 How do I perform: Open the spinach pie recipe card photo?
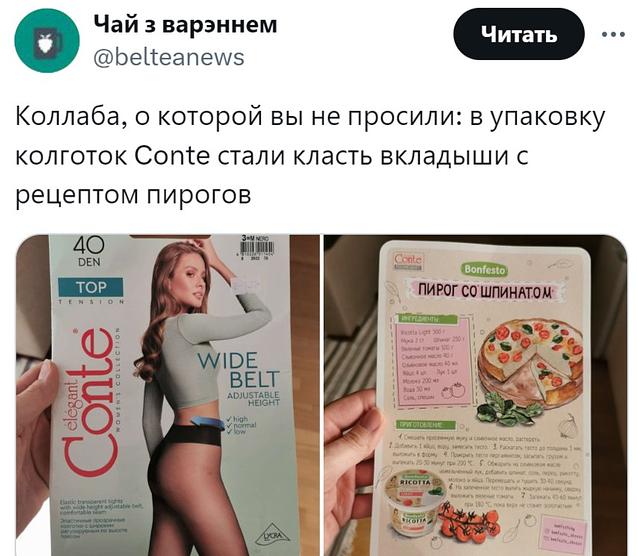tap(476, 395)
